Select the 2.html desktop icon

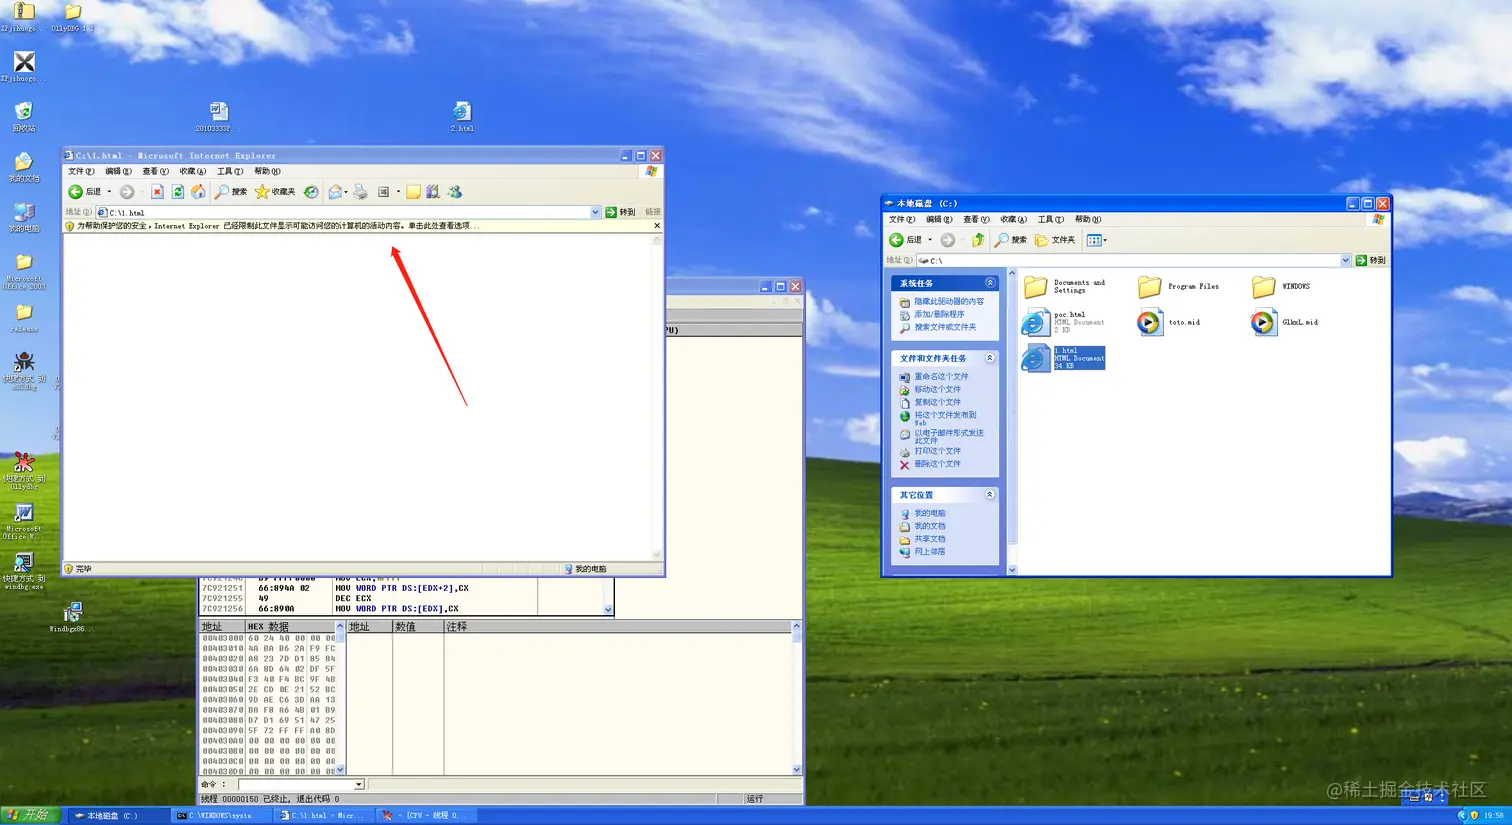[x=462, y=116]
